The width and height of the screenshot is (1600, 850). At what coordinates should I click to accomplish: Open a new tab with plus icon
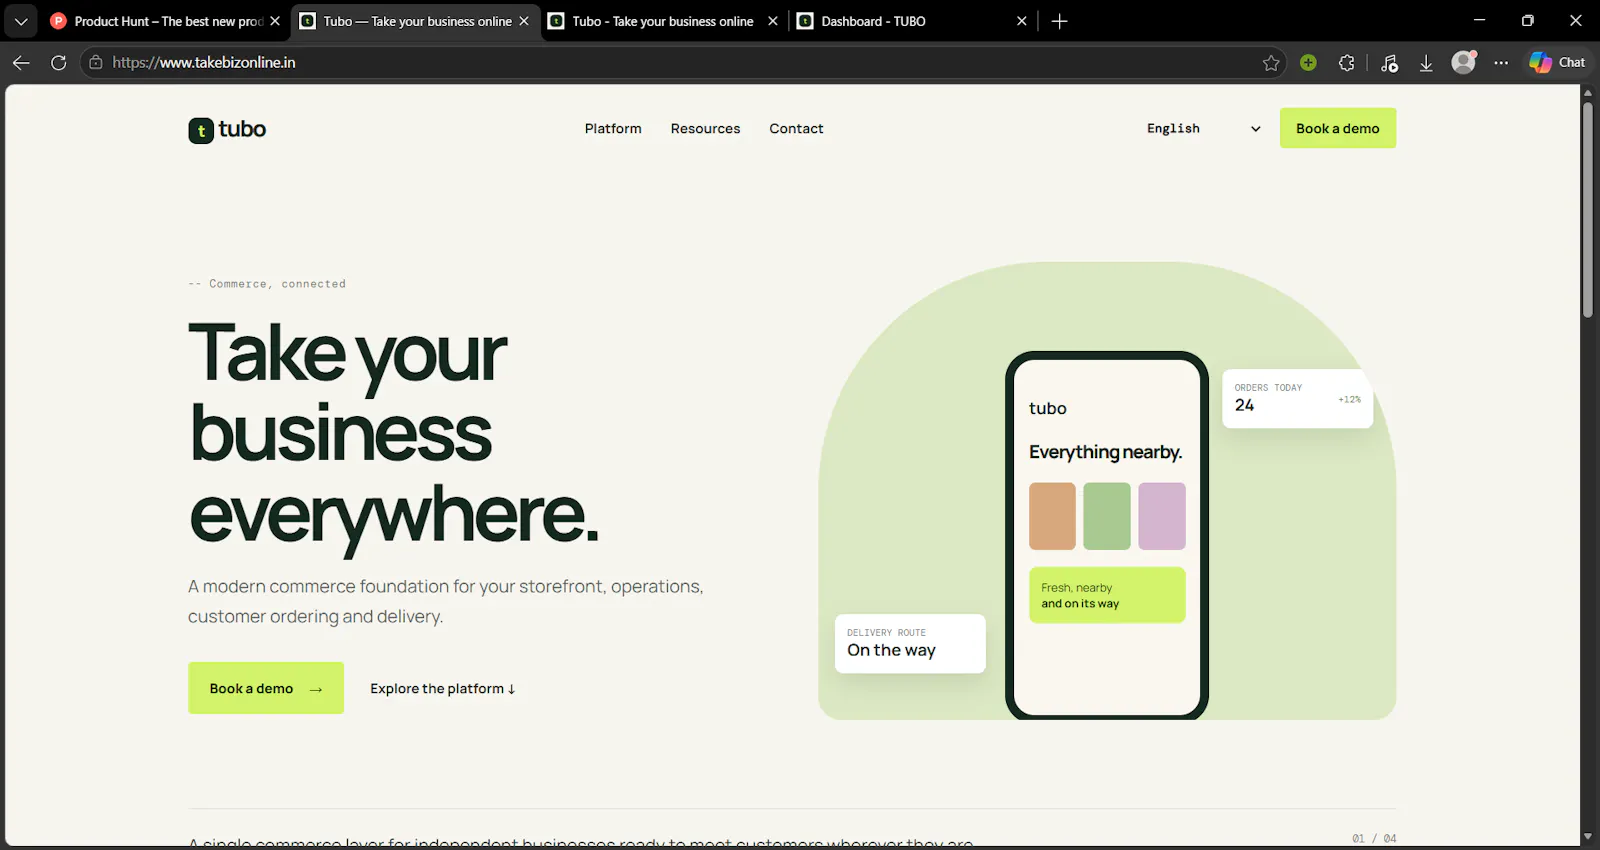(x=1060, y=21)
